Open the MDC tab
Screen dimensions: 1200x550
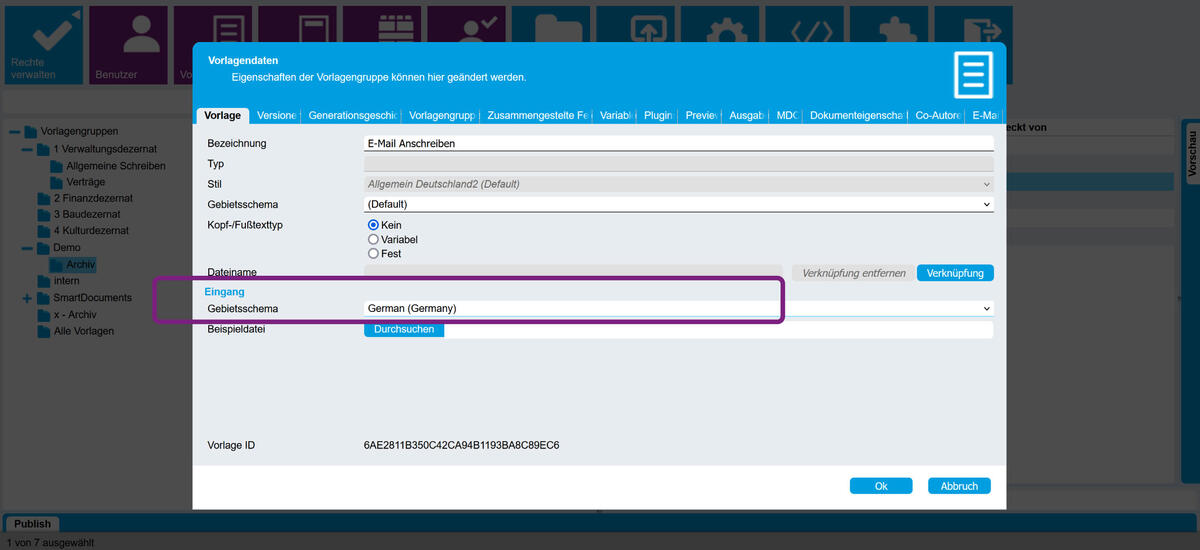pos(787,116)
